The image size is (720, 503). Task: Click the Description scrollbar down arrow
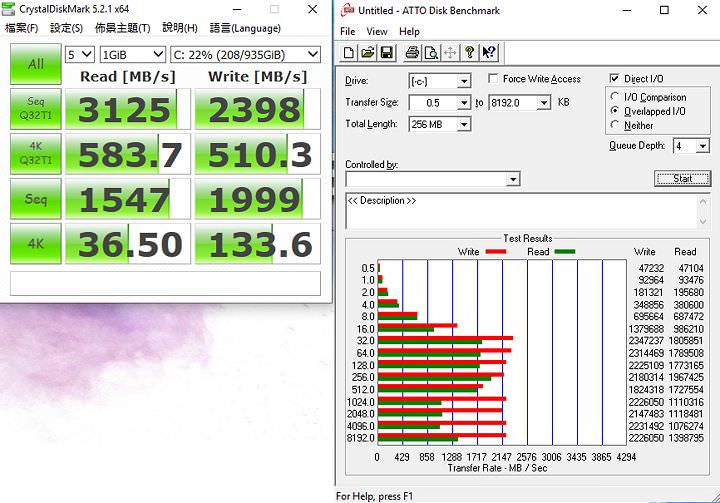[703, 221]
